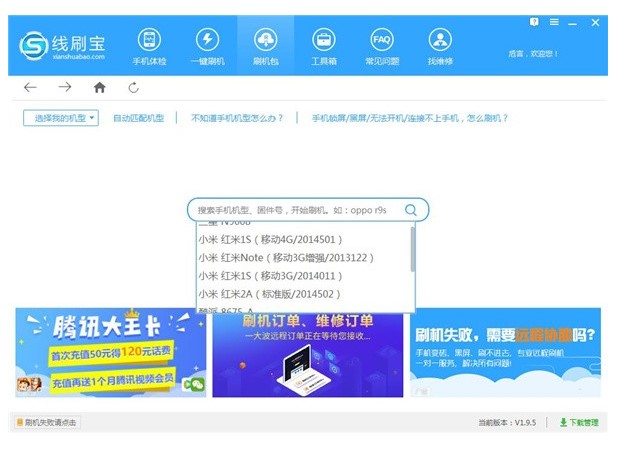
Task: Go forward with the right arrow
Action: [65, 87]
